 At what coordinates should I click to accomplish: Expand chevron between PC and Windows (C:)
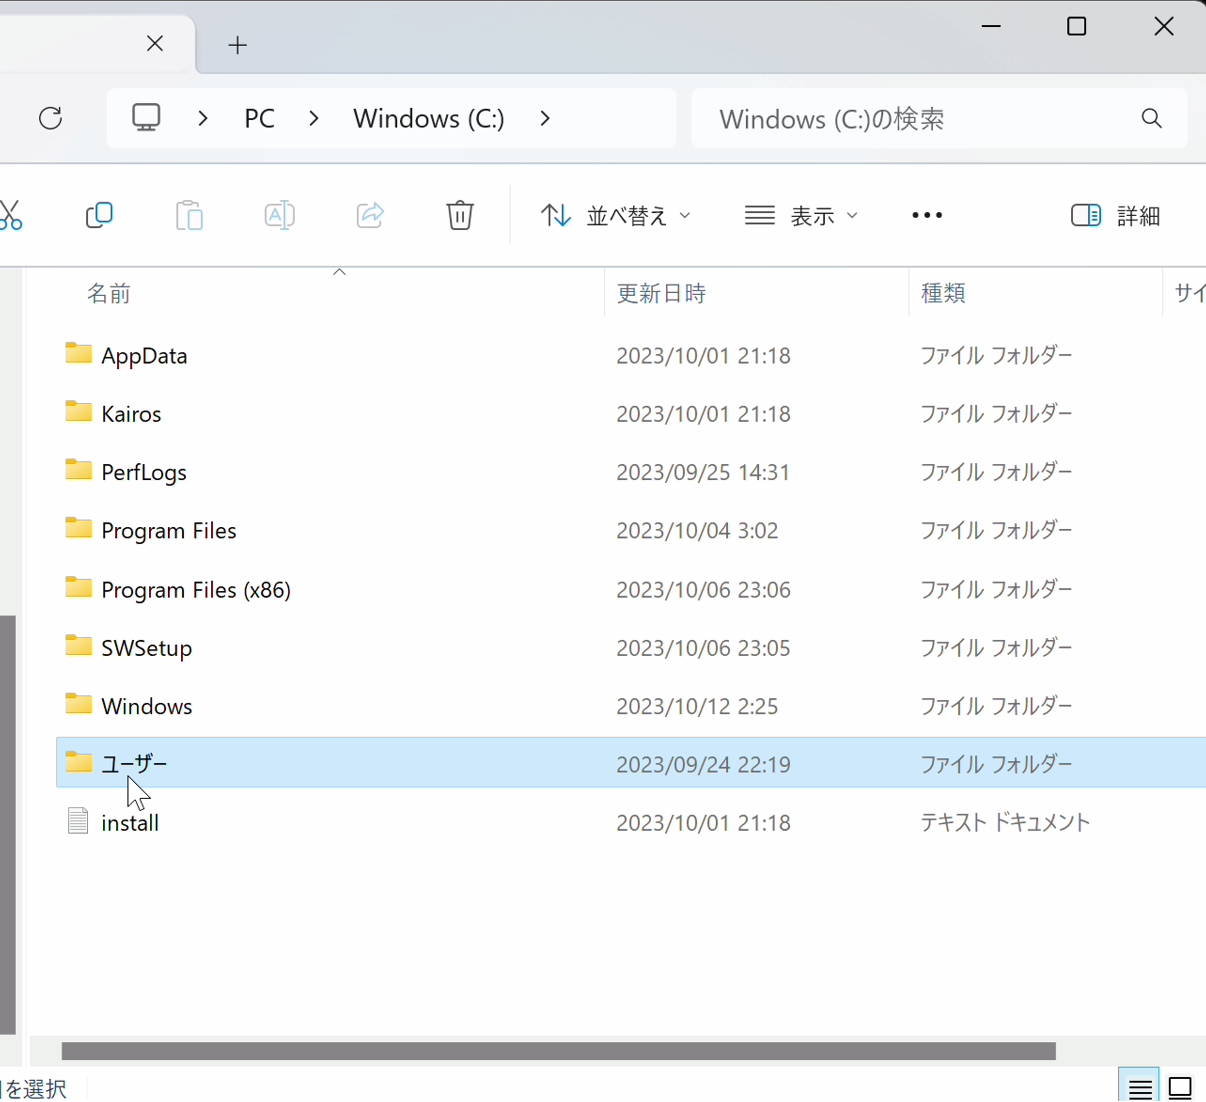pos(314,118)
